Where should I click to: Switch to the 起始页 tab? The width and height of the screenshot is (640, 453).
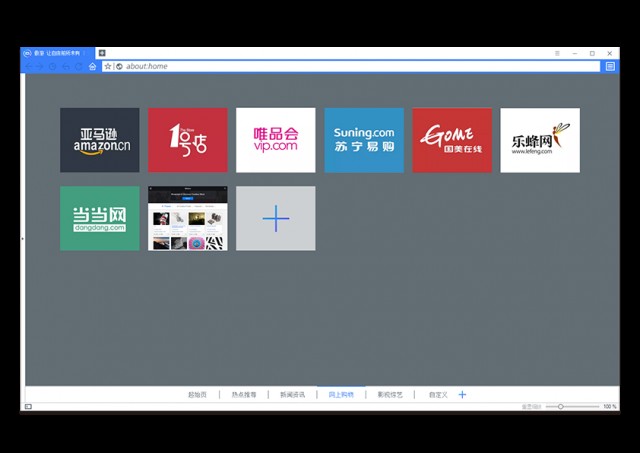tap(197, 395)
